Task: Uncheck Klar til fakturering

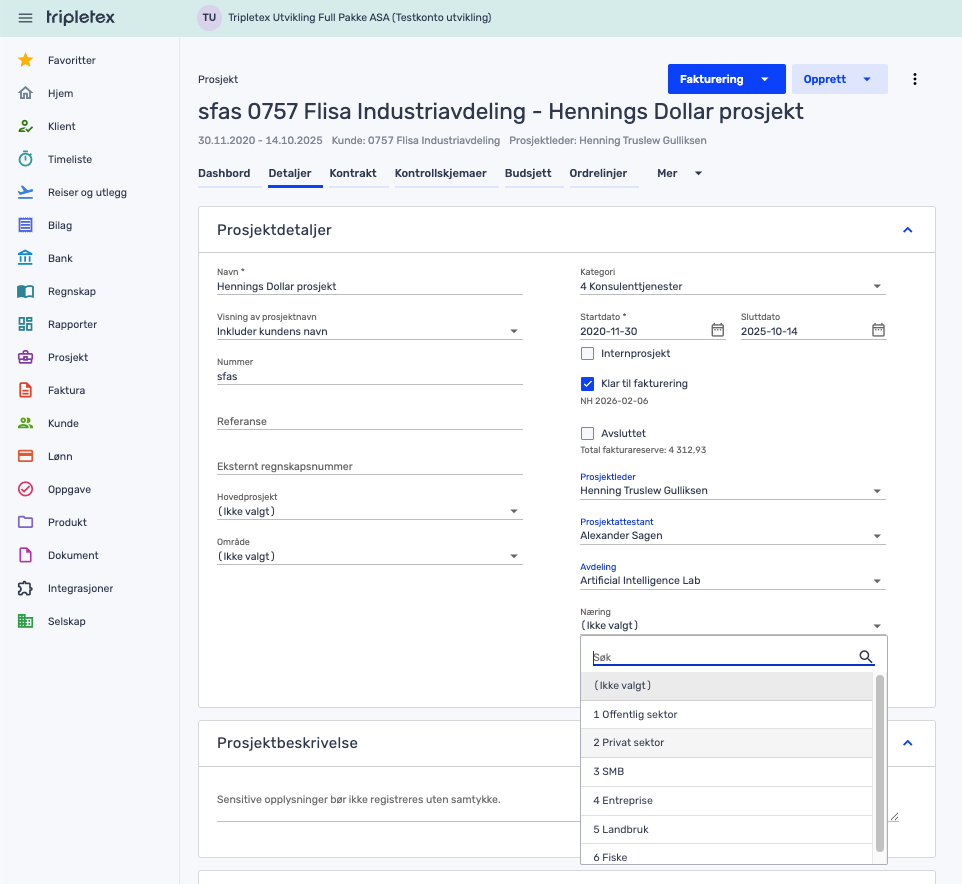Action: 588,383
